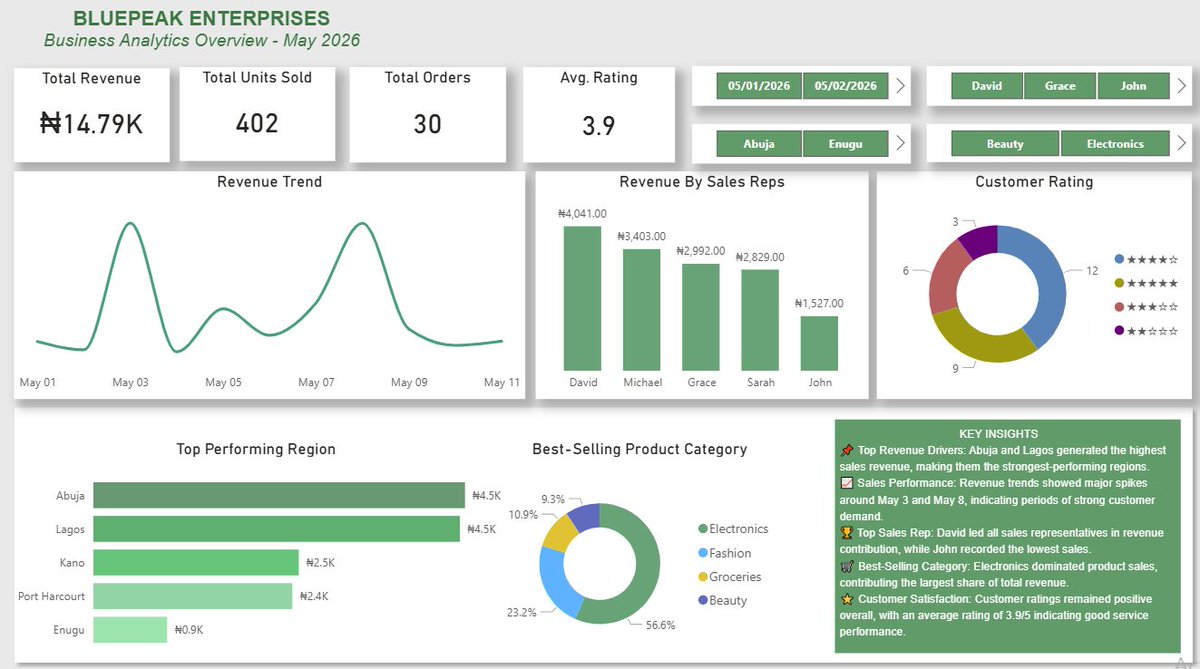Click the May 11 axis label
The image size is (1200, 669).
pos(502,383)
